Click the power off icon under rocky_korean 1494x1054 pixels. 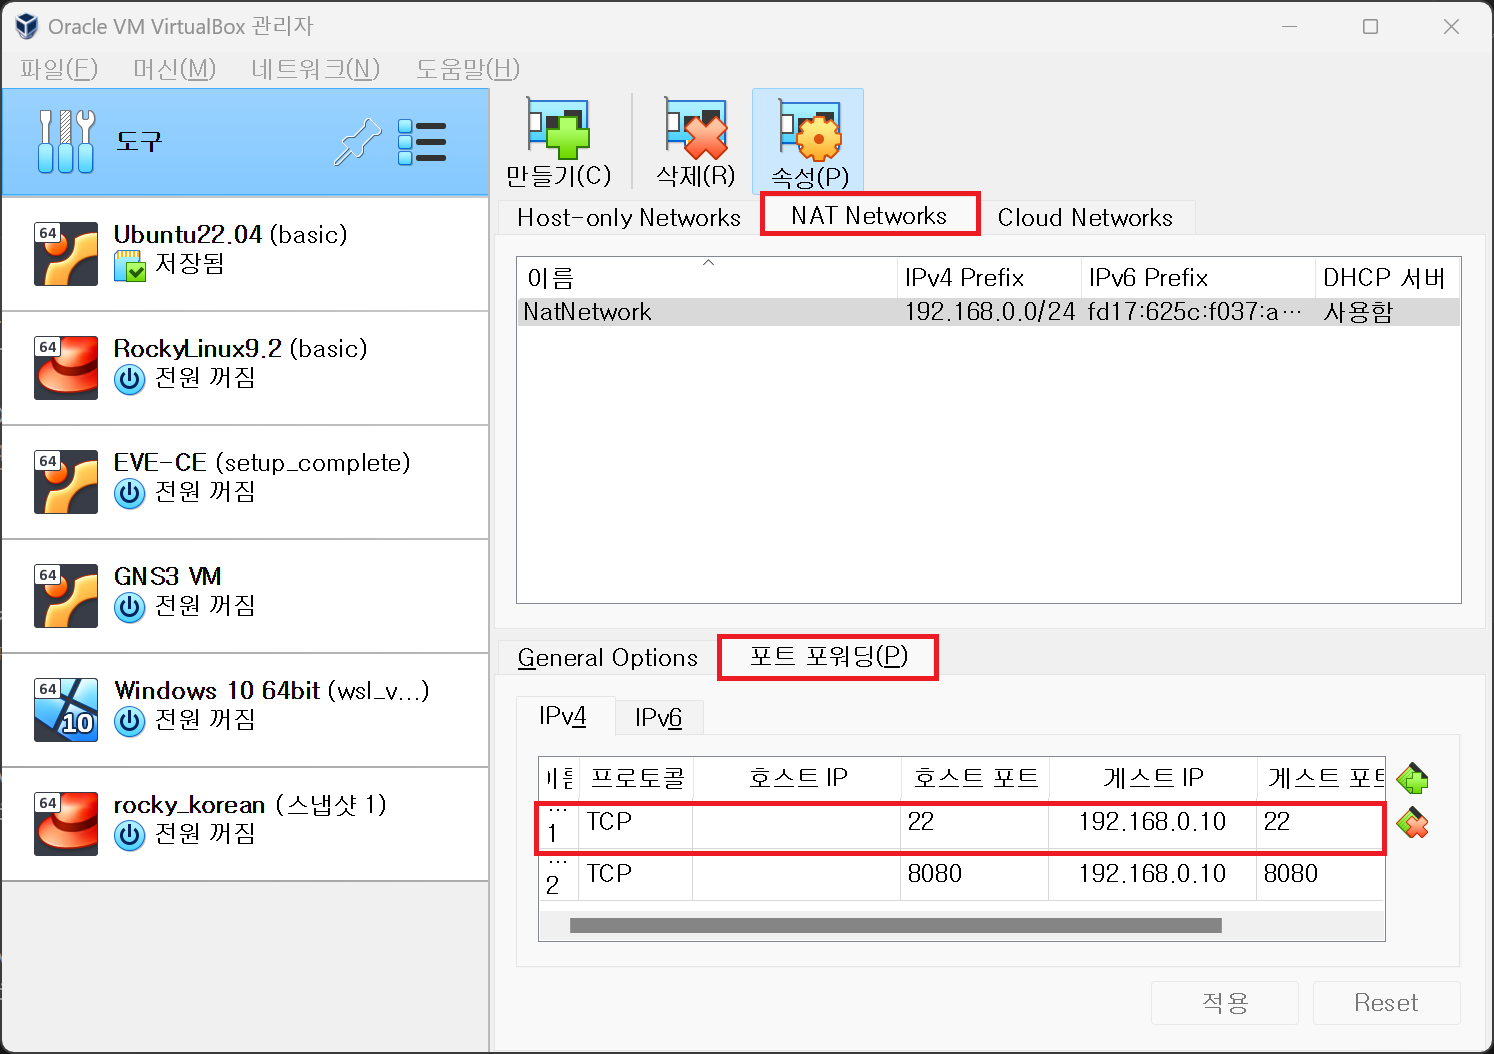click(x=130, y=836)
